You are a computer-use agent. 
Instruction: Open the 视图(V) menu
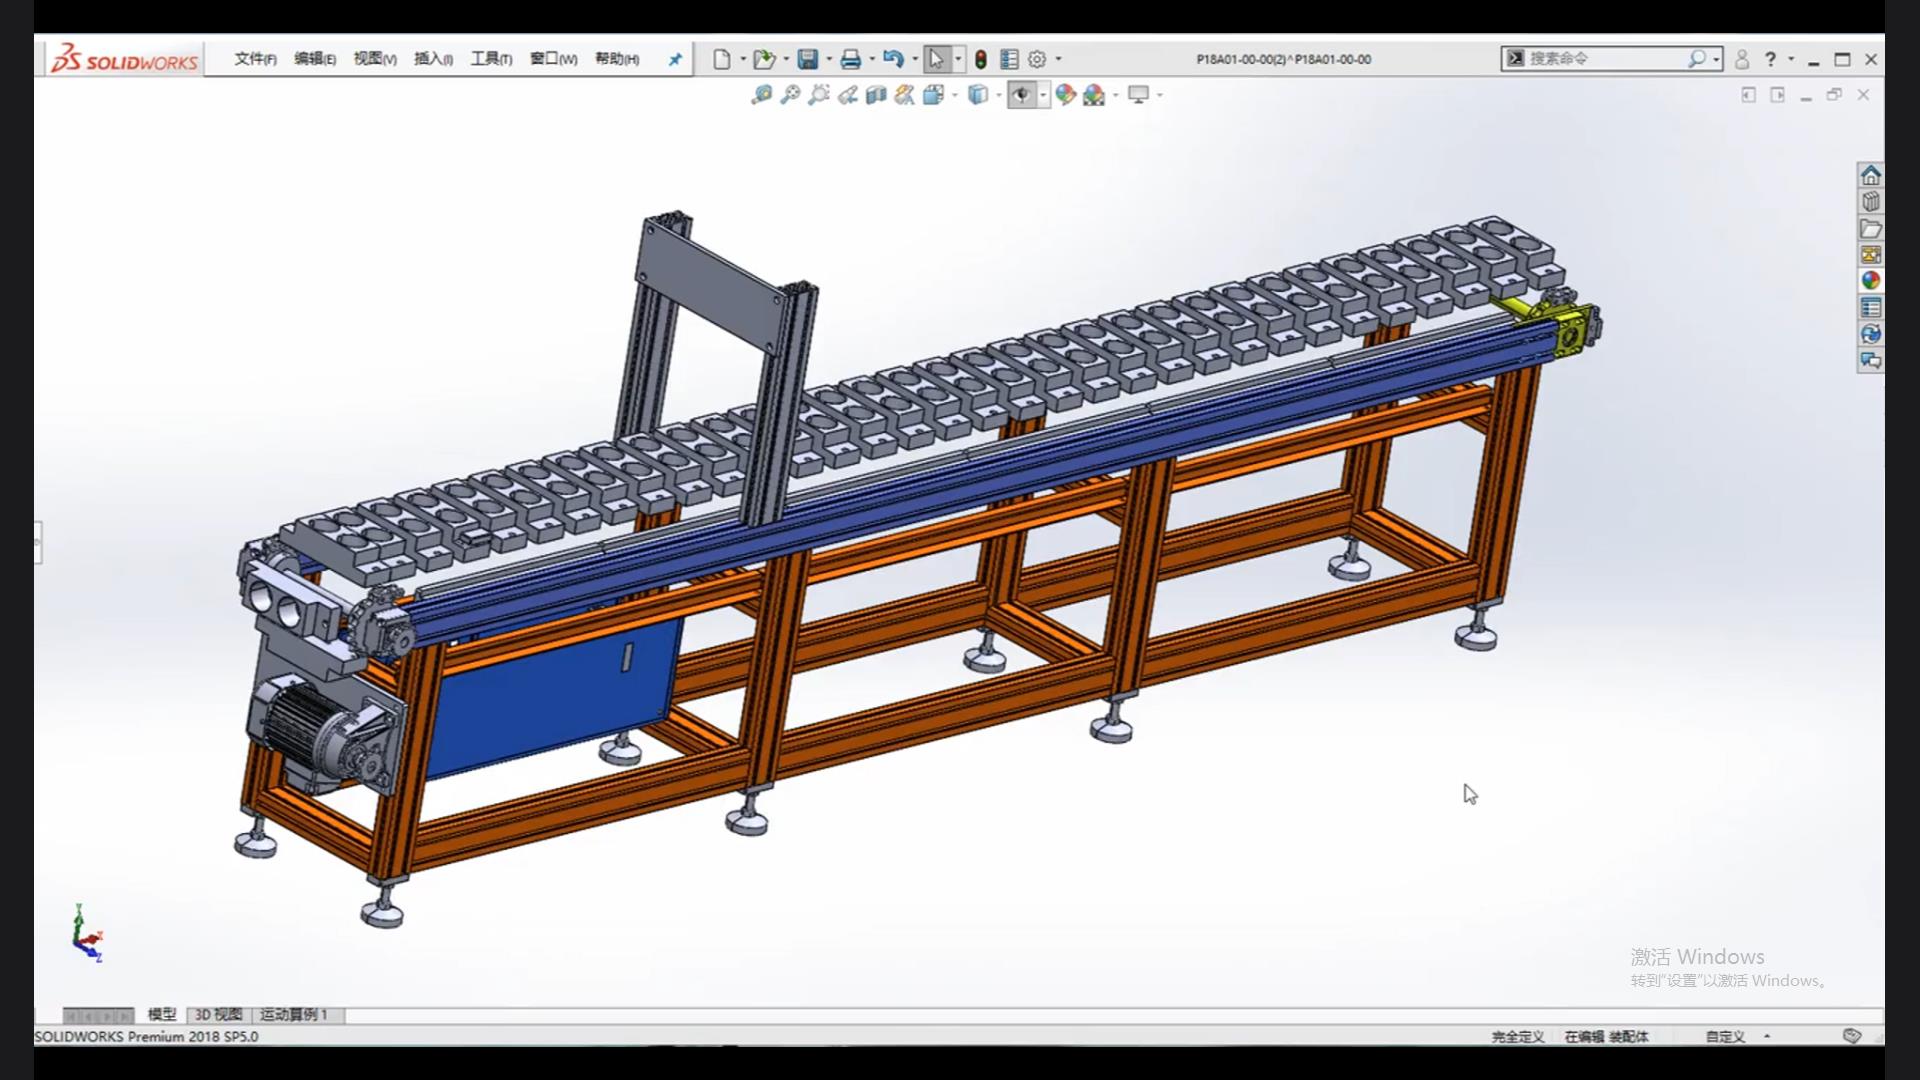(375, 59)
